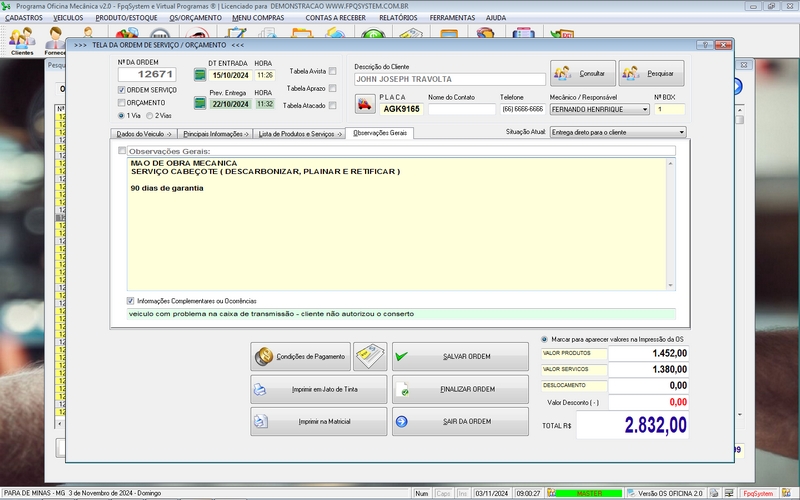Expand the Situação Atual dropdown
This screenshot has width=800, height=500.
click(682, 132)
